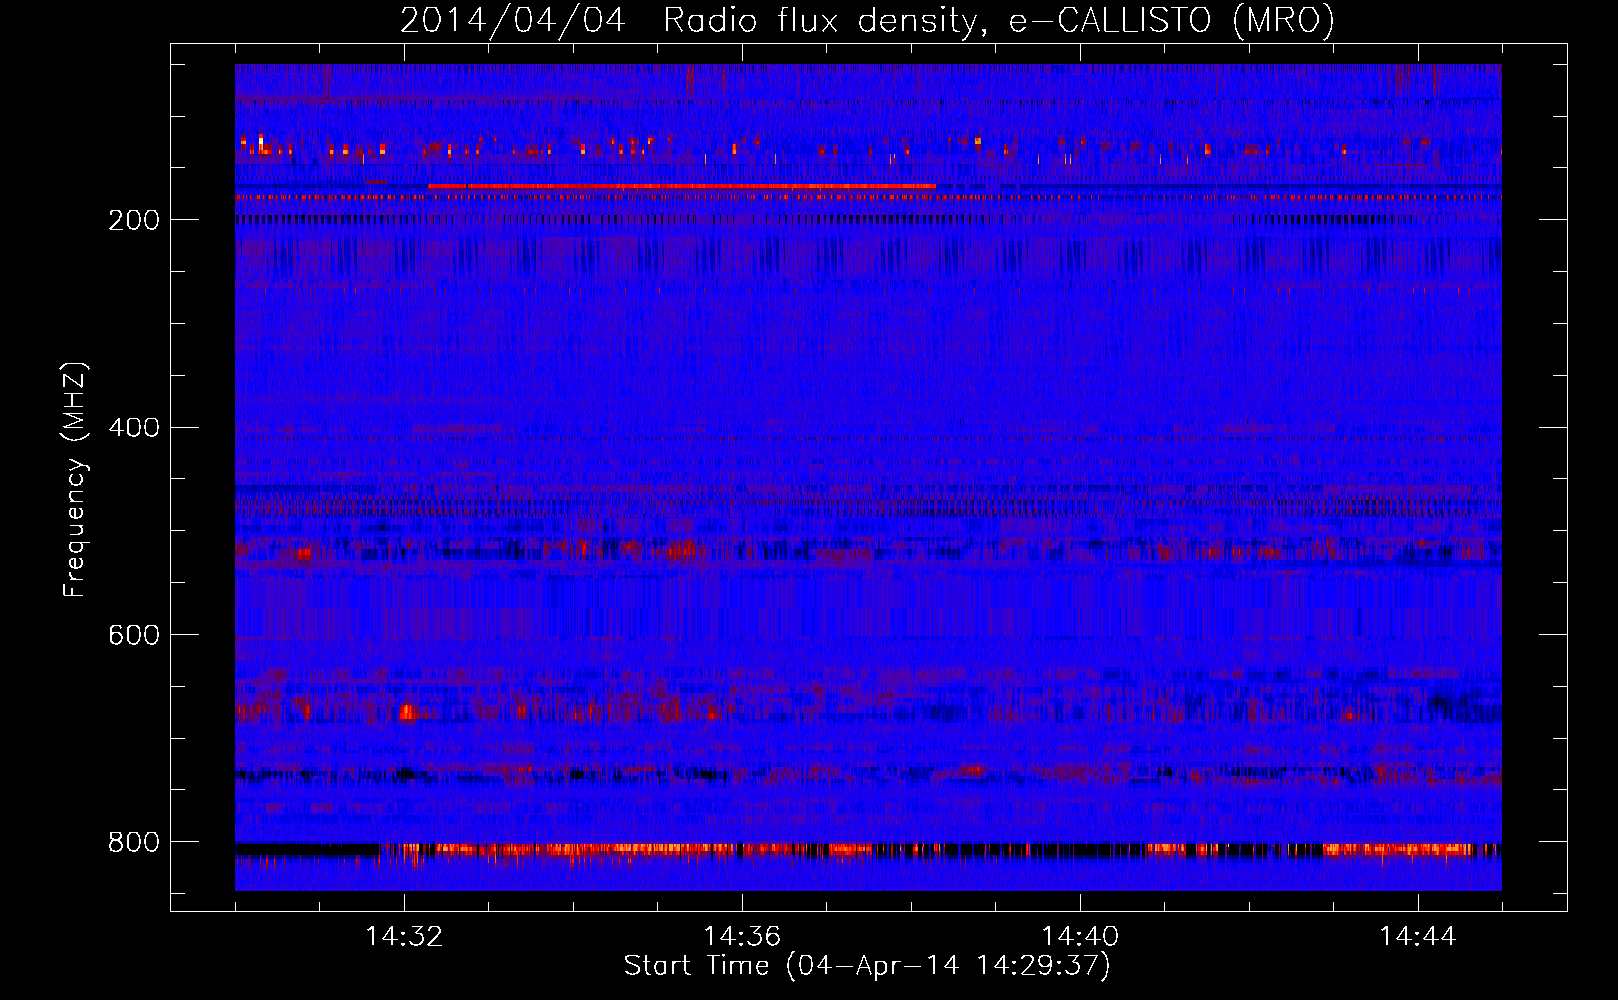
Task: Click the 'Frequency (MHZ)' axis label
Action: coord(75,480)
